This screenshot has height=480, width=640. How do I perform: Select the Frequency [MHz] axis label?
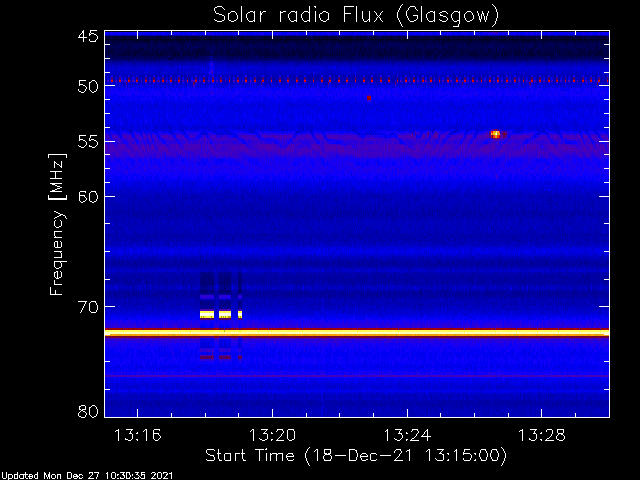point(57,224)
